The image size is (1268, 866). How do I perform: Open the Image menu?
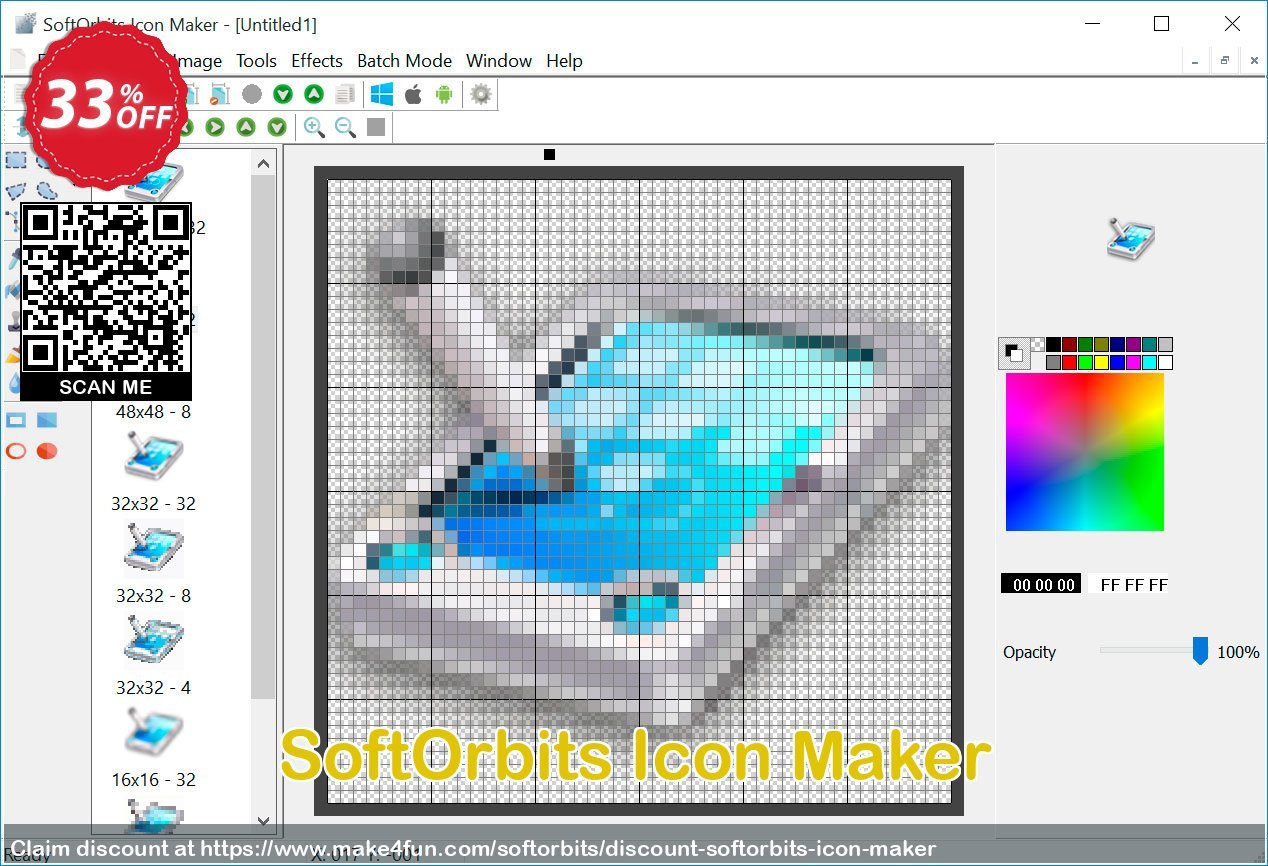[x=198, y=61]
